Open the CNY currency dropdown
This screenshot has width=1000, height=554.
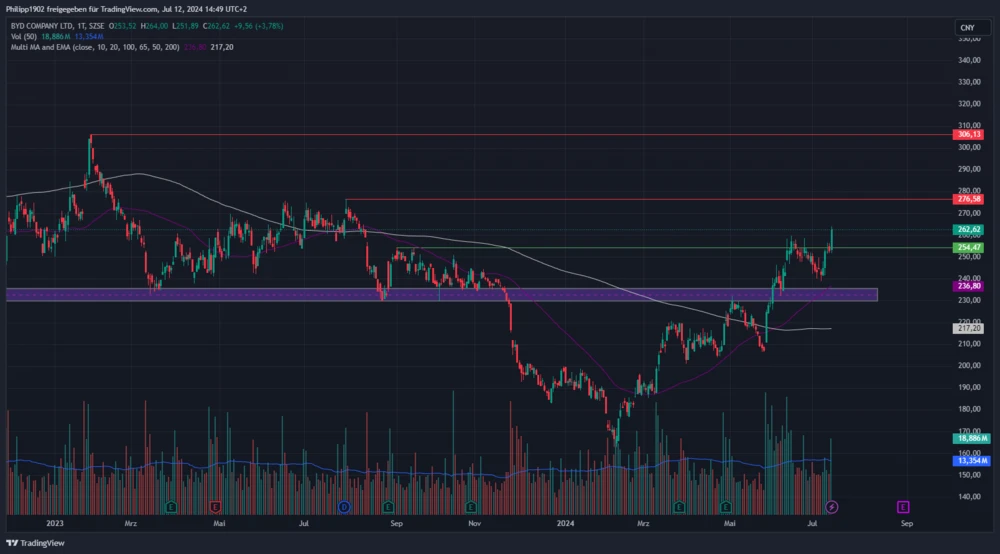click(966, 27)
